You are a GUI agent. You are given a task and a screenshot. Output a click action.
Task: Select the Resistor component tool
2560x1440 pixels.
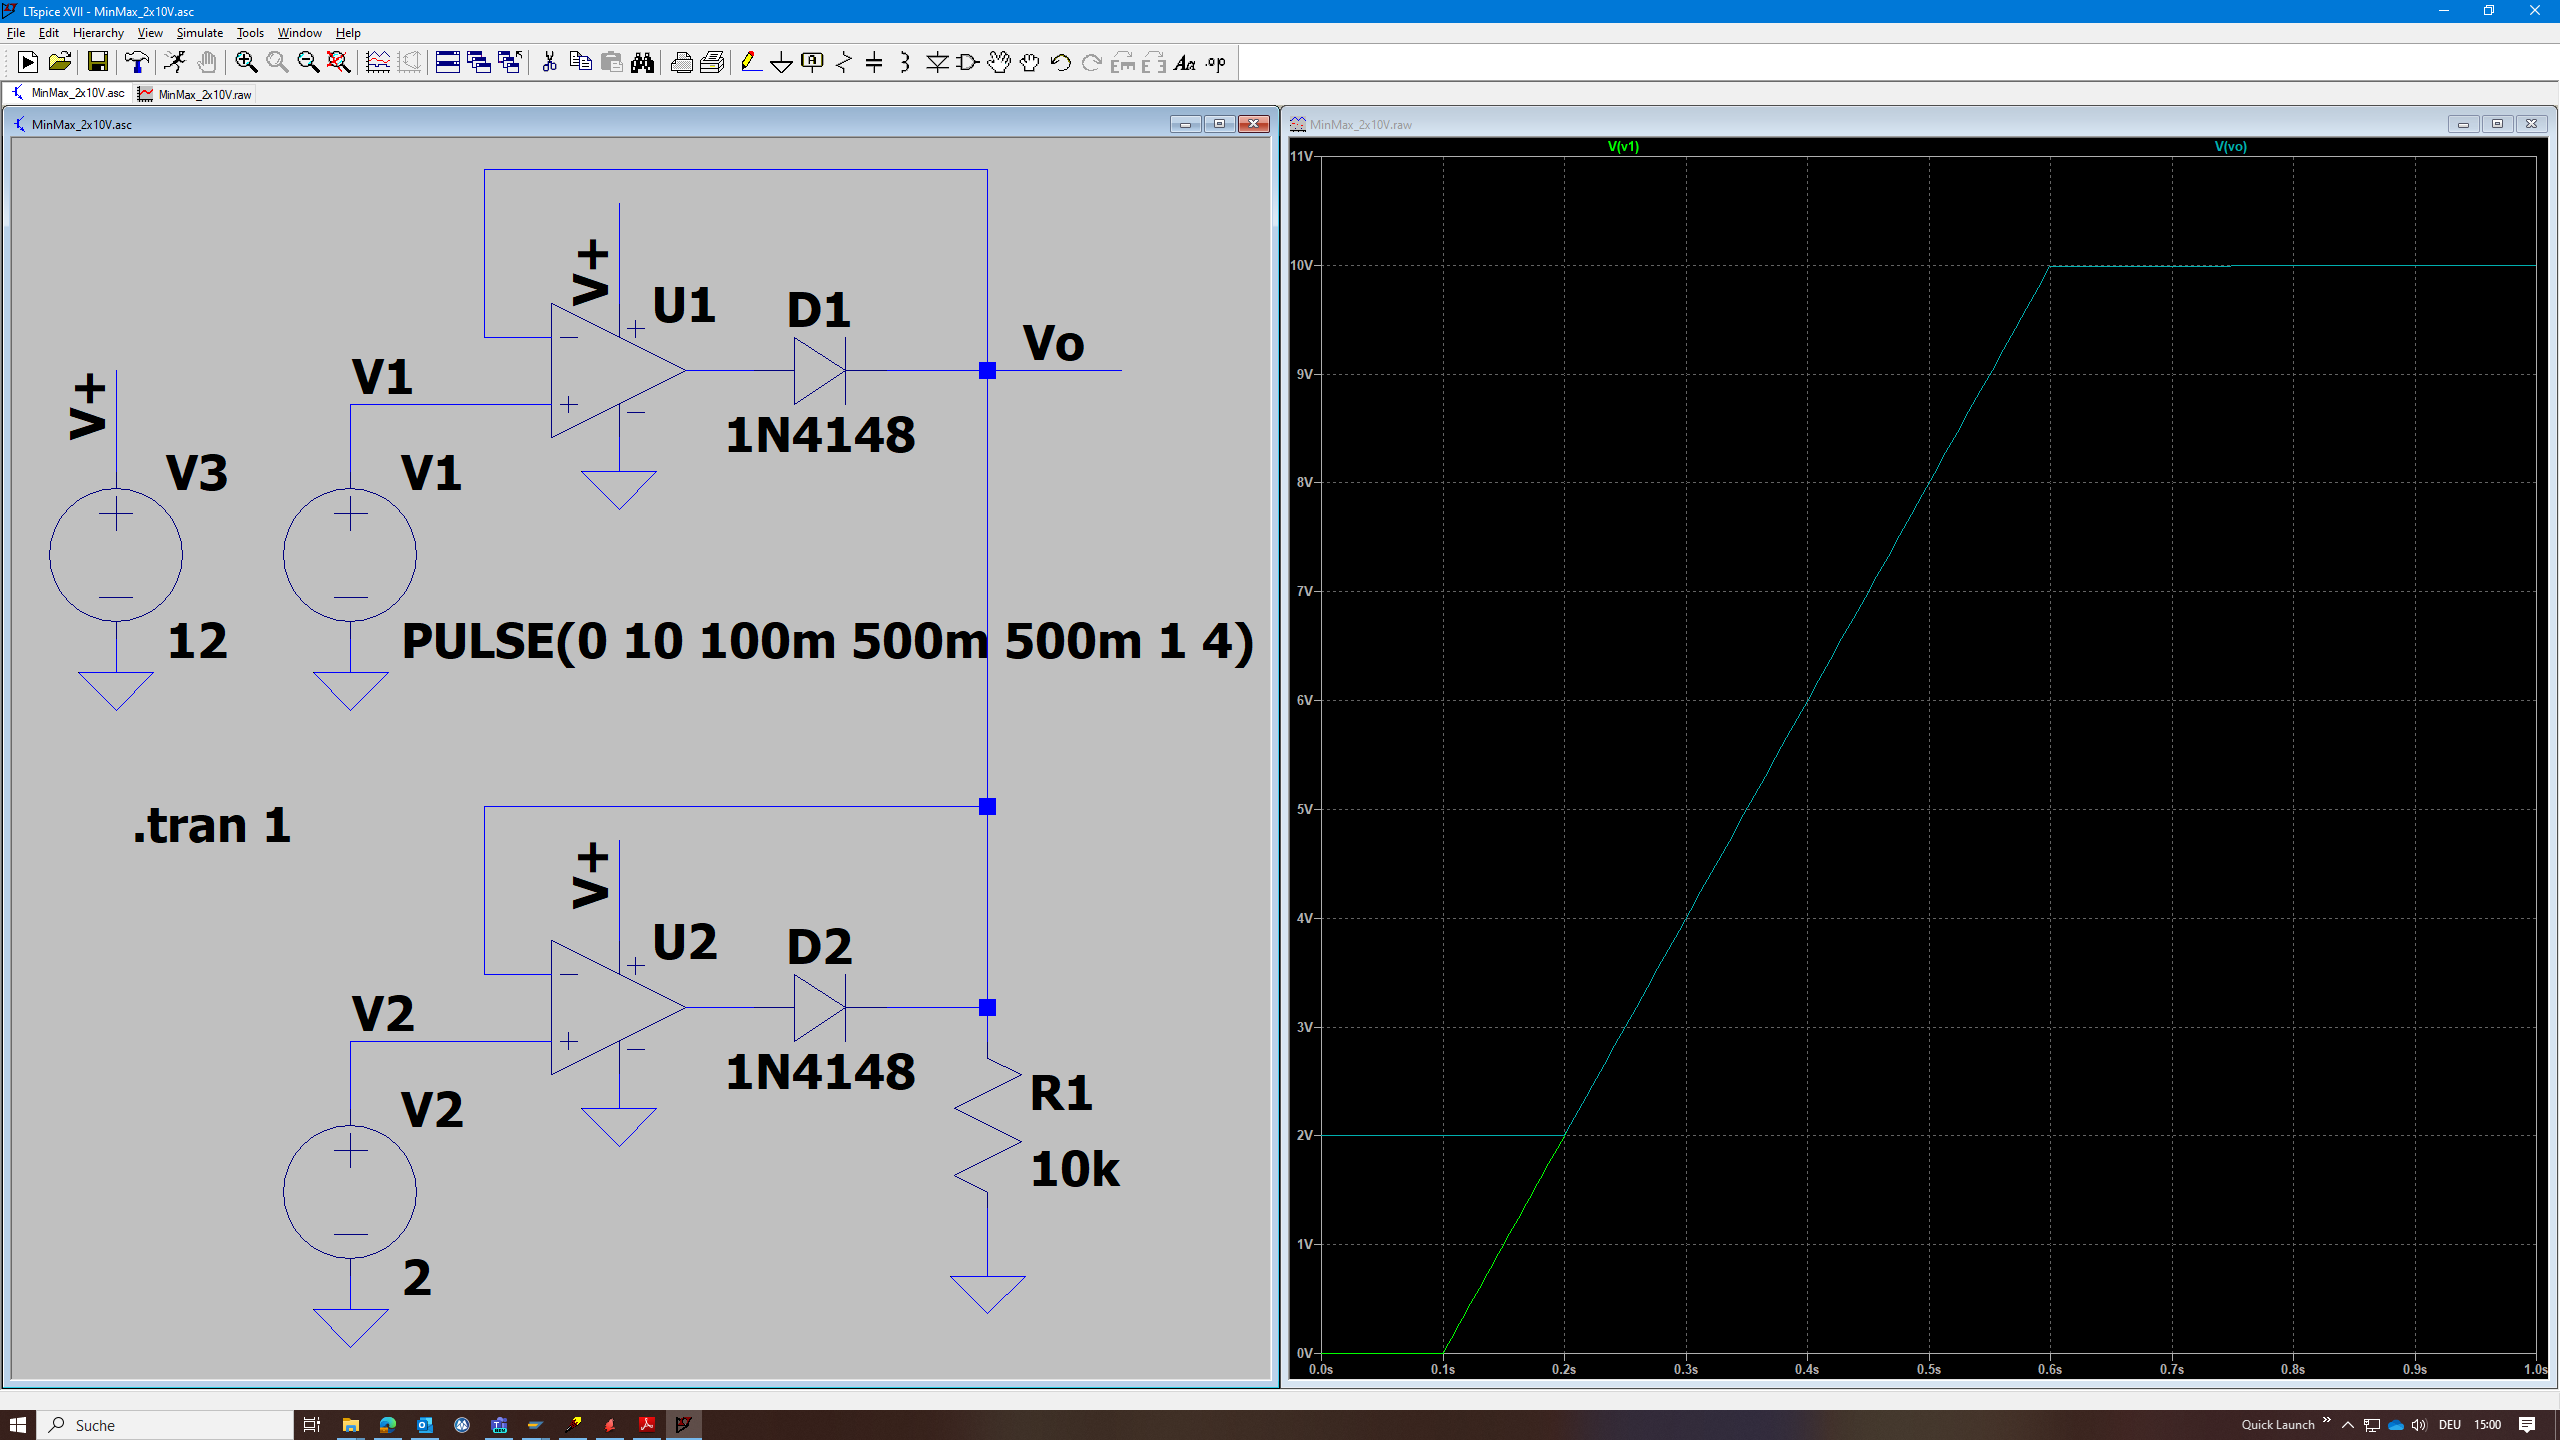pos(844,62)
